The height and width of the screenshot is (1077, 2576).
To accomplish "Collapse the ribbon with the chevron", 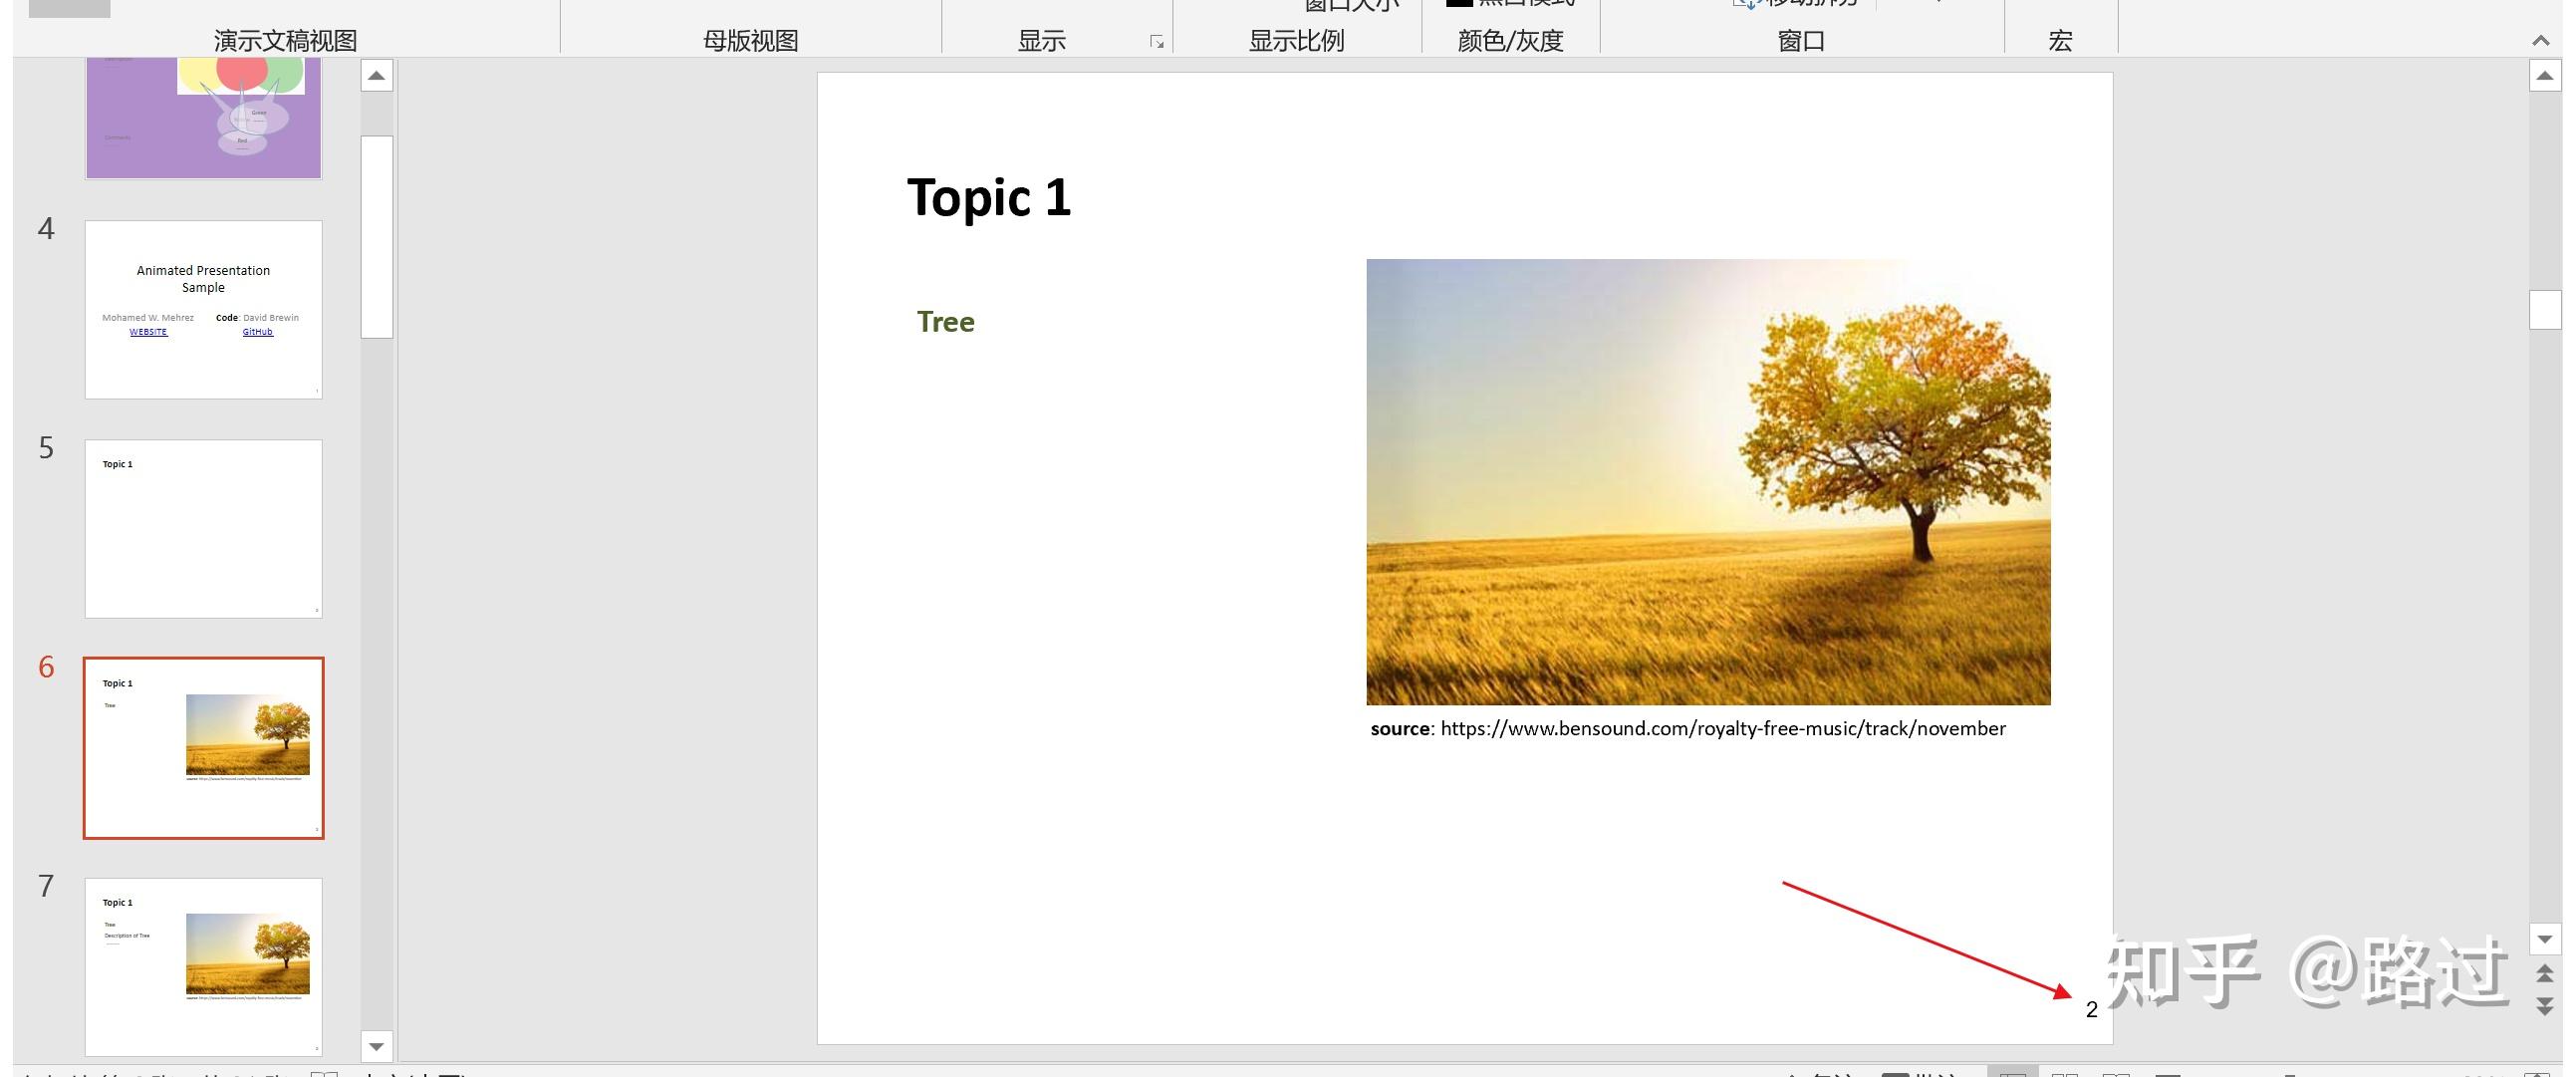I will click(2542, 40).
